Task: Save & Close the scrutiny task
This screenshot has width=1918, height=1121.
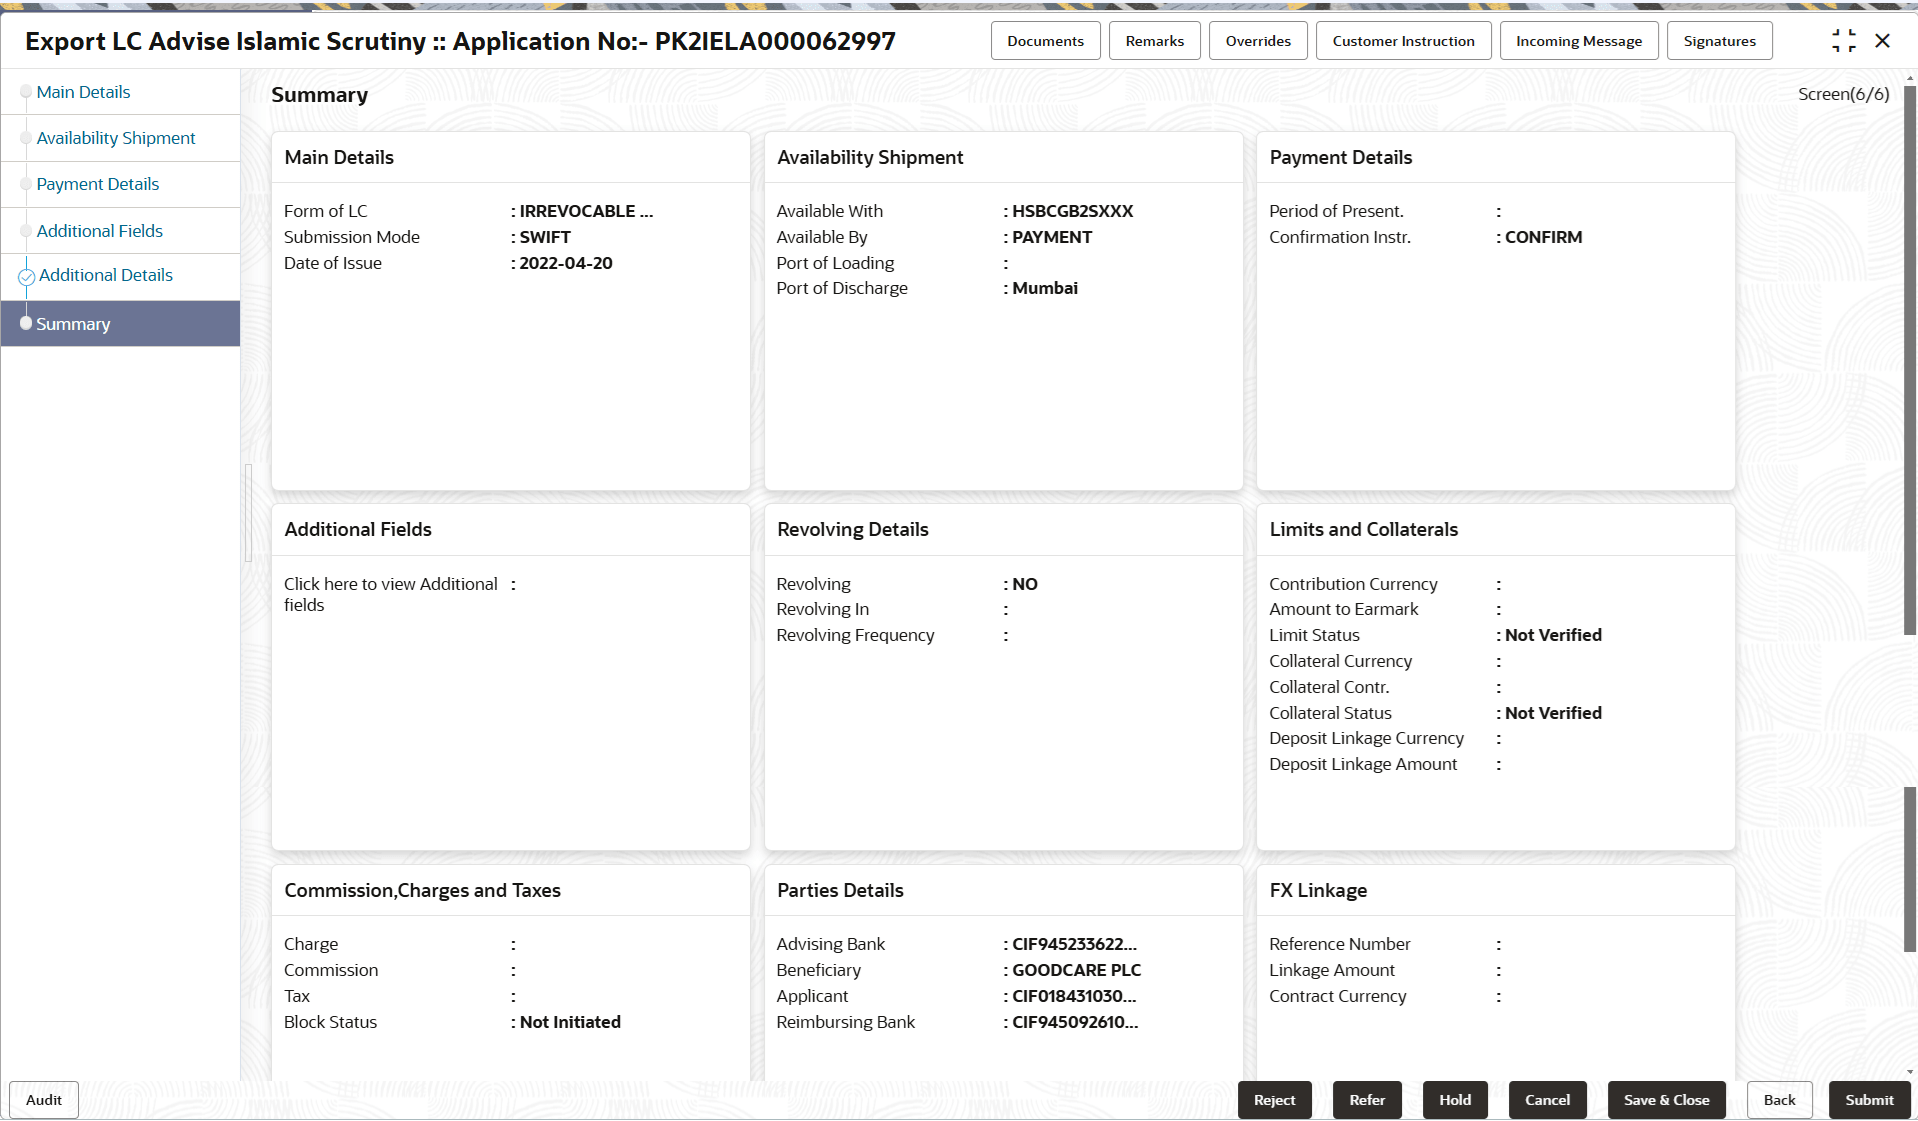Action: (x=1666, y=1099)
